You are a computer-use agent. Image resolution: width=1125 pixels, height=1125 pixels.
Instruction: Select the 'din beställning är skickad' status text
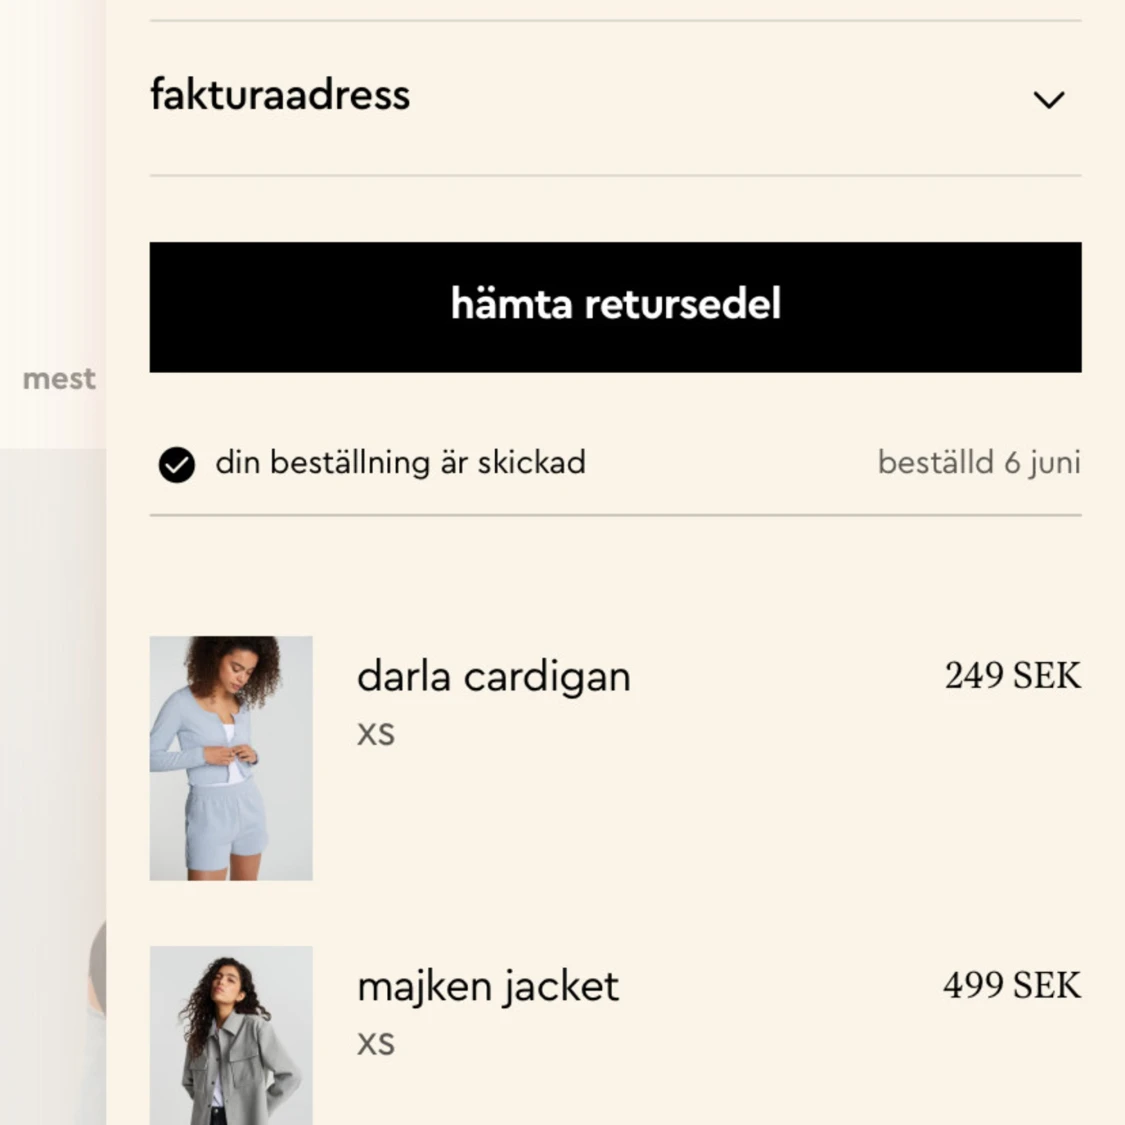(400, 463)
